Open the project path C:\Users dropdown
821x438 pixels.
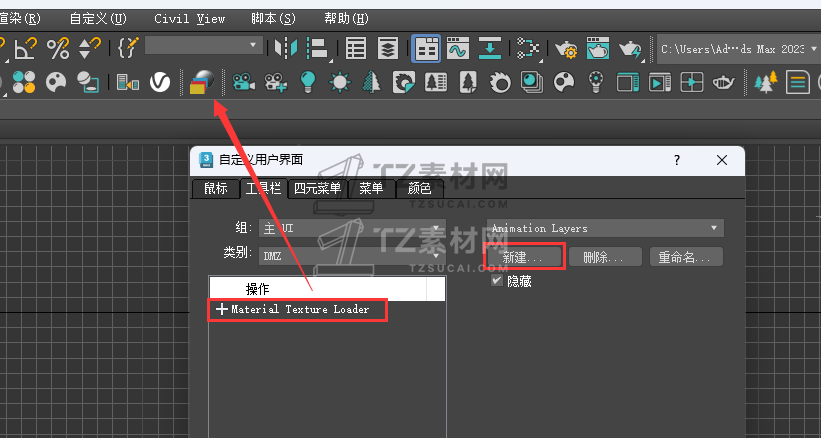(739, 49)
